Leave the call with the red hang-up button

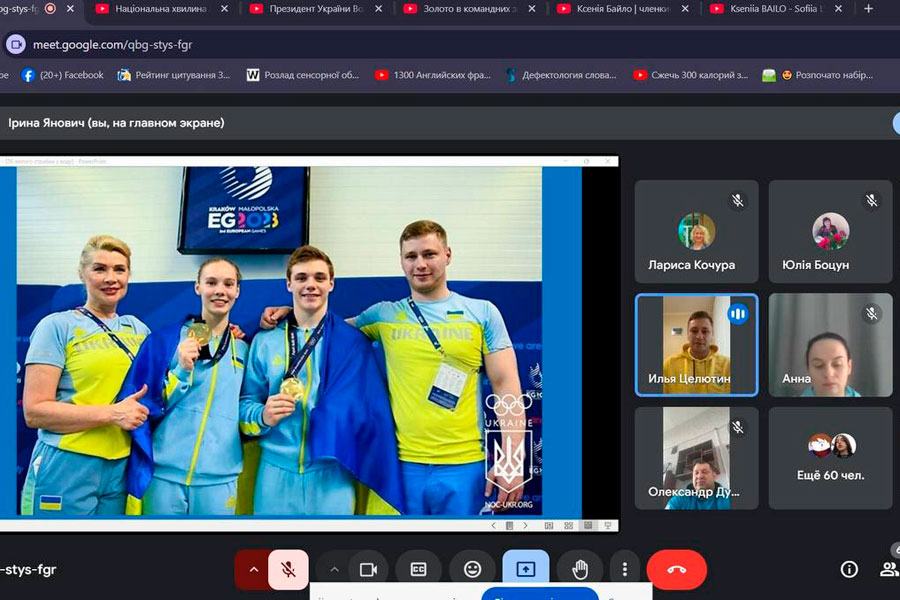point(676,569)
